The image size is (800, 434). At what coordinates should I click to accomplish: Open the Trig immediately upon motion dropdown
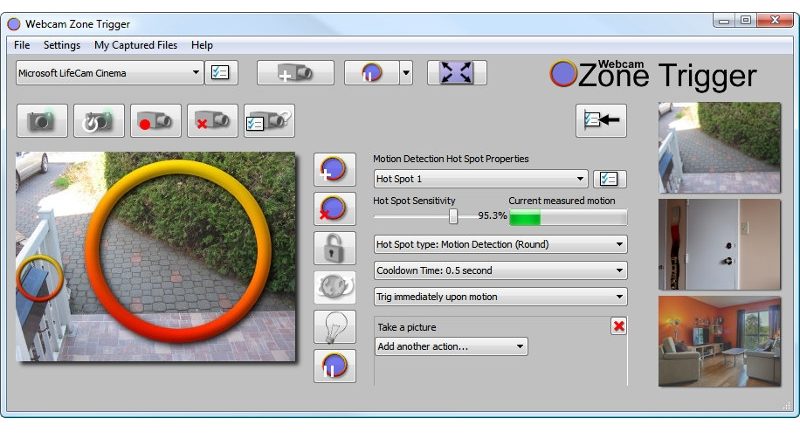point(501,296)
